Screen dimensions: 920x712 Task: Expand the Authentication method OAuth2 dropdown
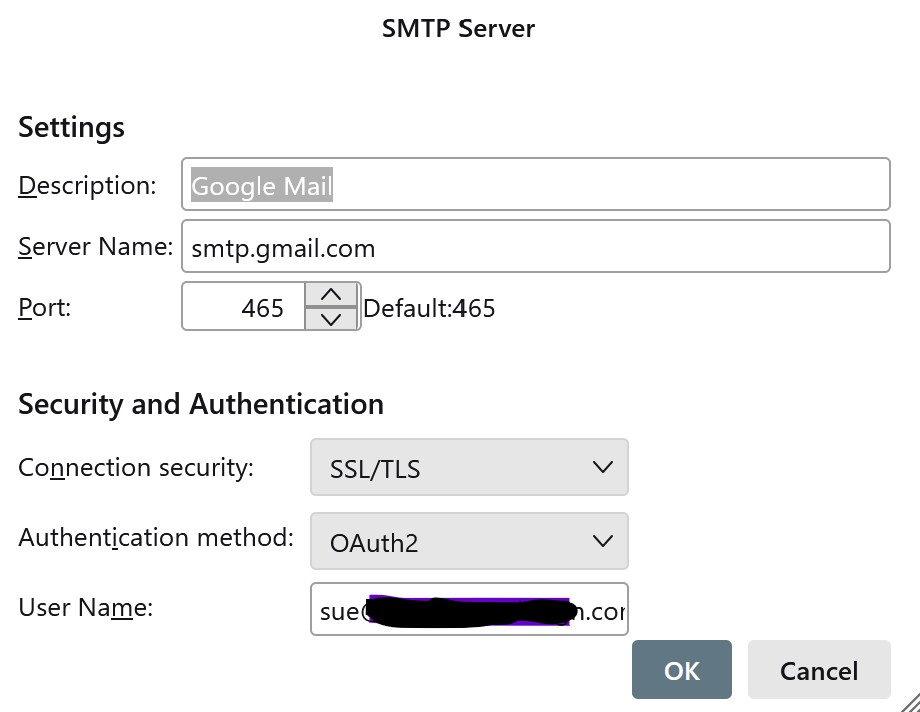click(x=469, y=542)
